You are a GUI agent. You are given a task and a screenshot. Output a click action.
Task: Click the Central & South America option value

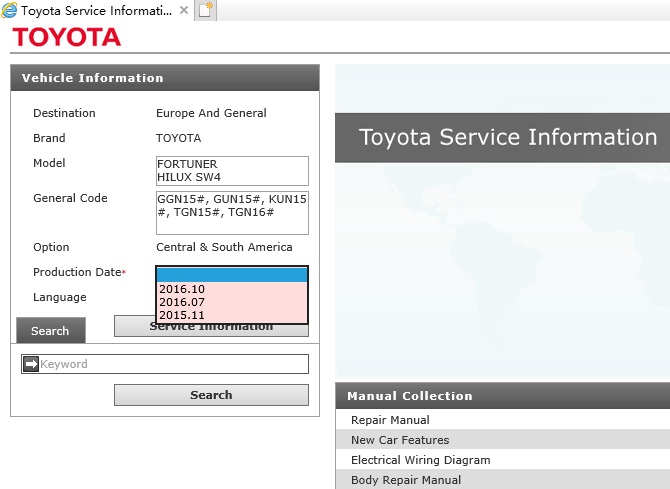(224, 247)
